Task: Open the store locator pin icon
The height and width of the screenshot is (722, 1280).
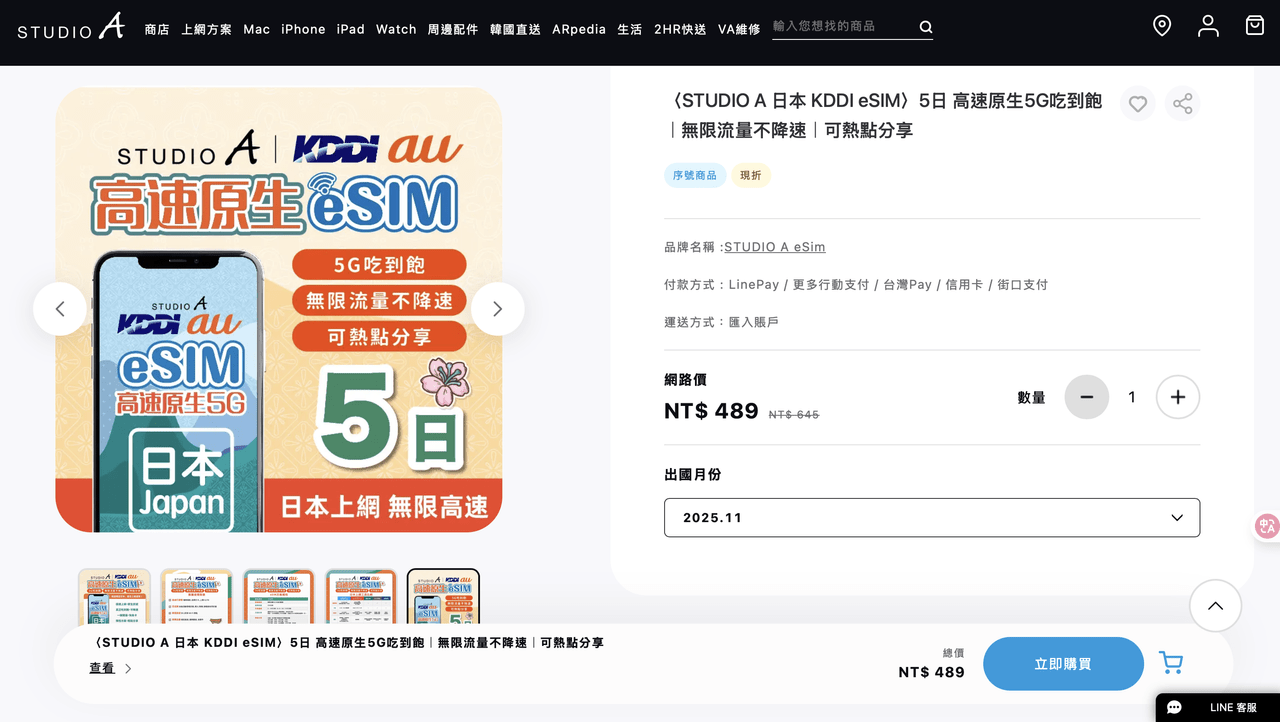Action: tap(1162, 26)
